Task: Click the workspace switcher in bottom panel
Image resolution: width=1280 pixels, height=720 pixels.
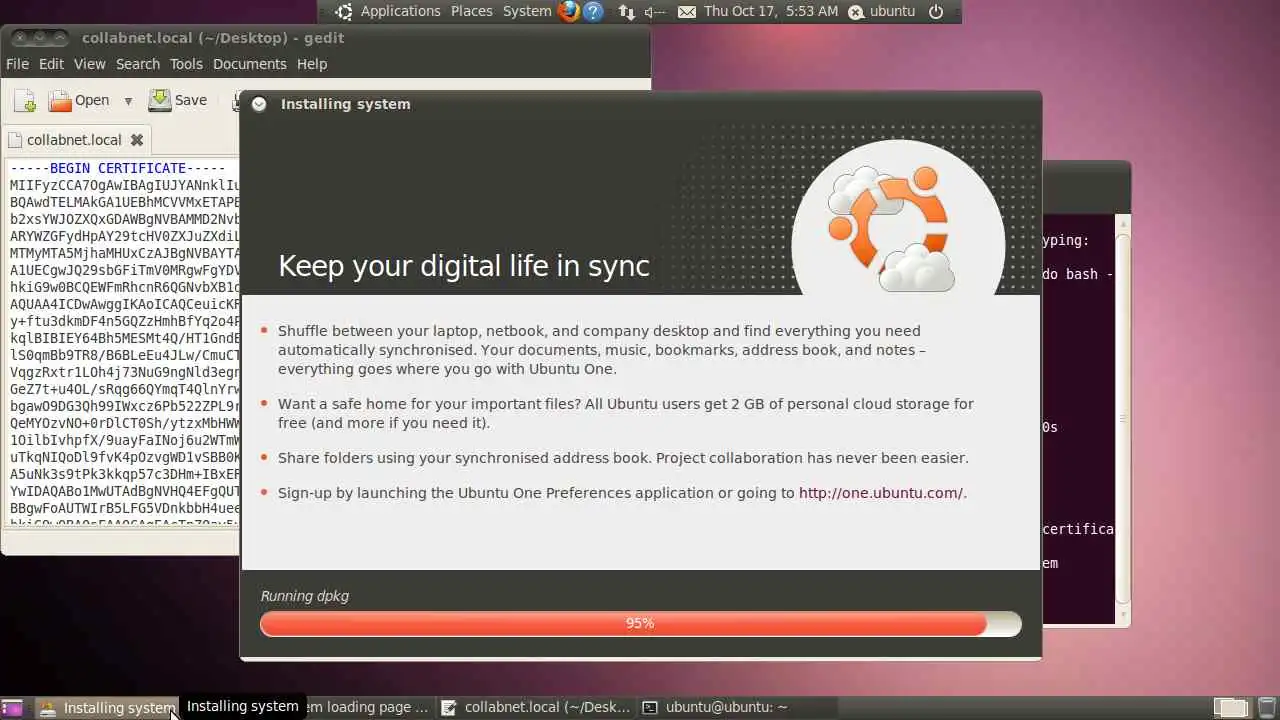Action: tap(1231, 708)
